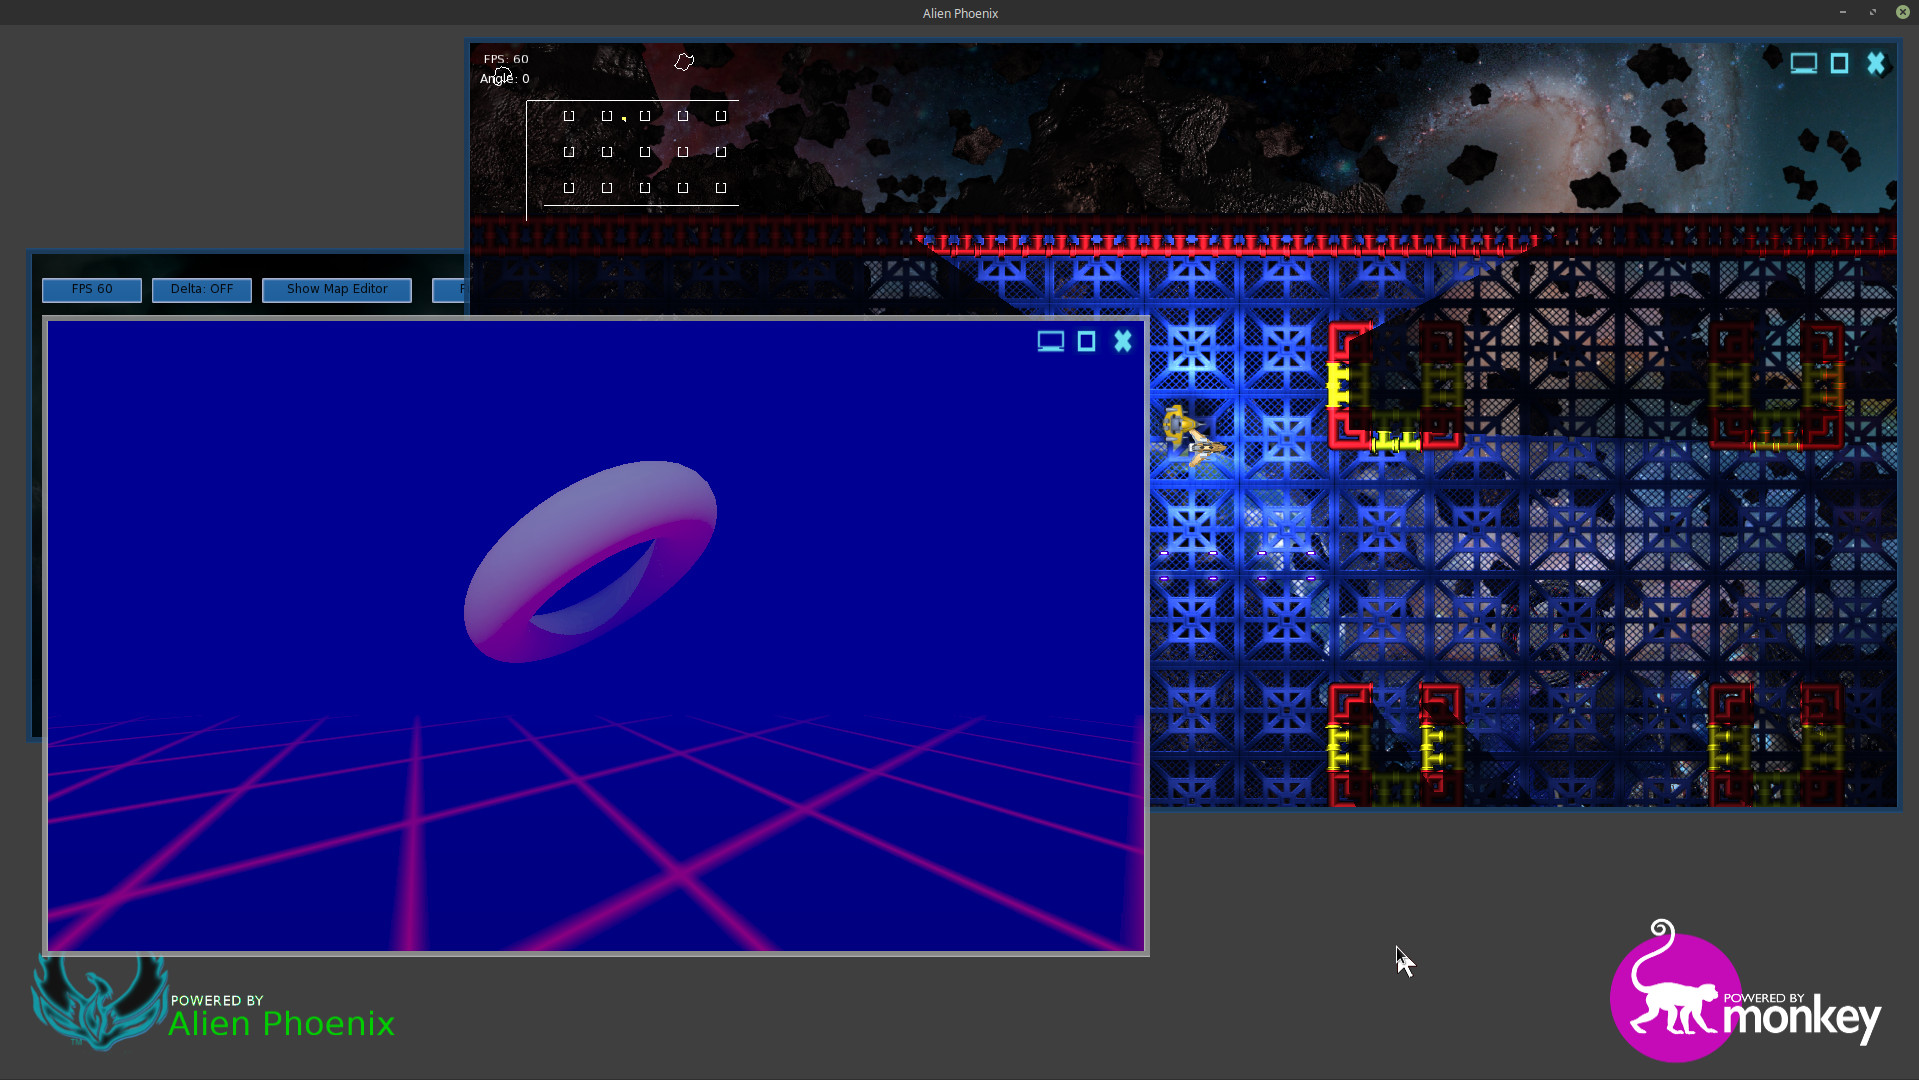Click the center square of the white grid
Image resolution: width=1919 pixels, height=1080 pixels.
(645, 152)
